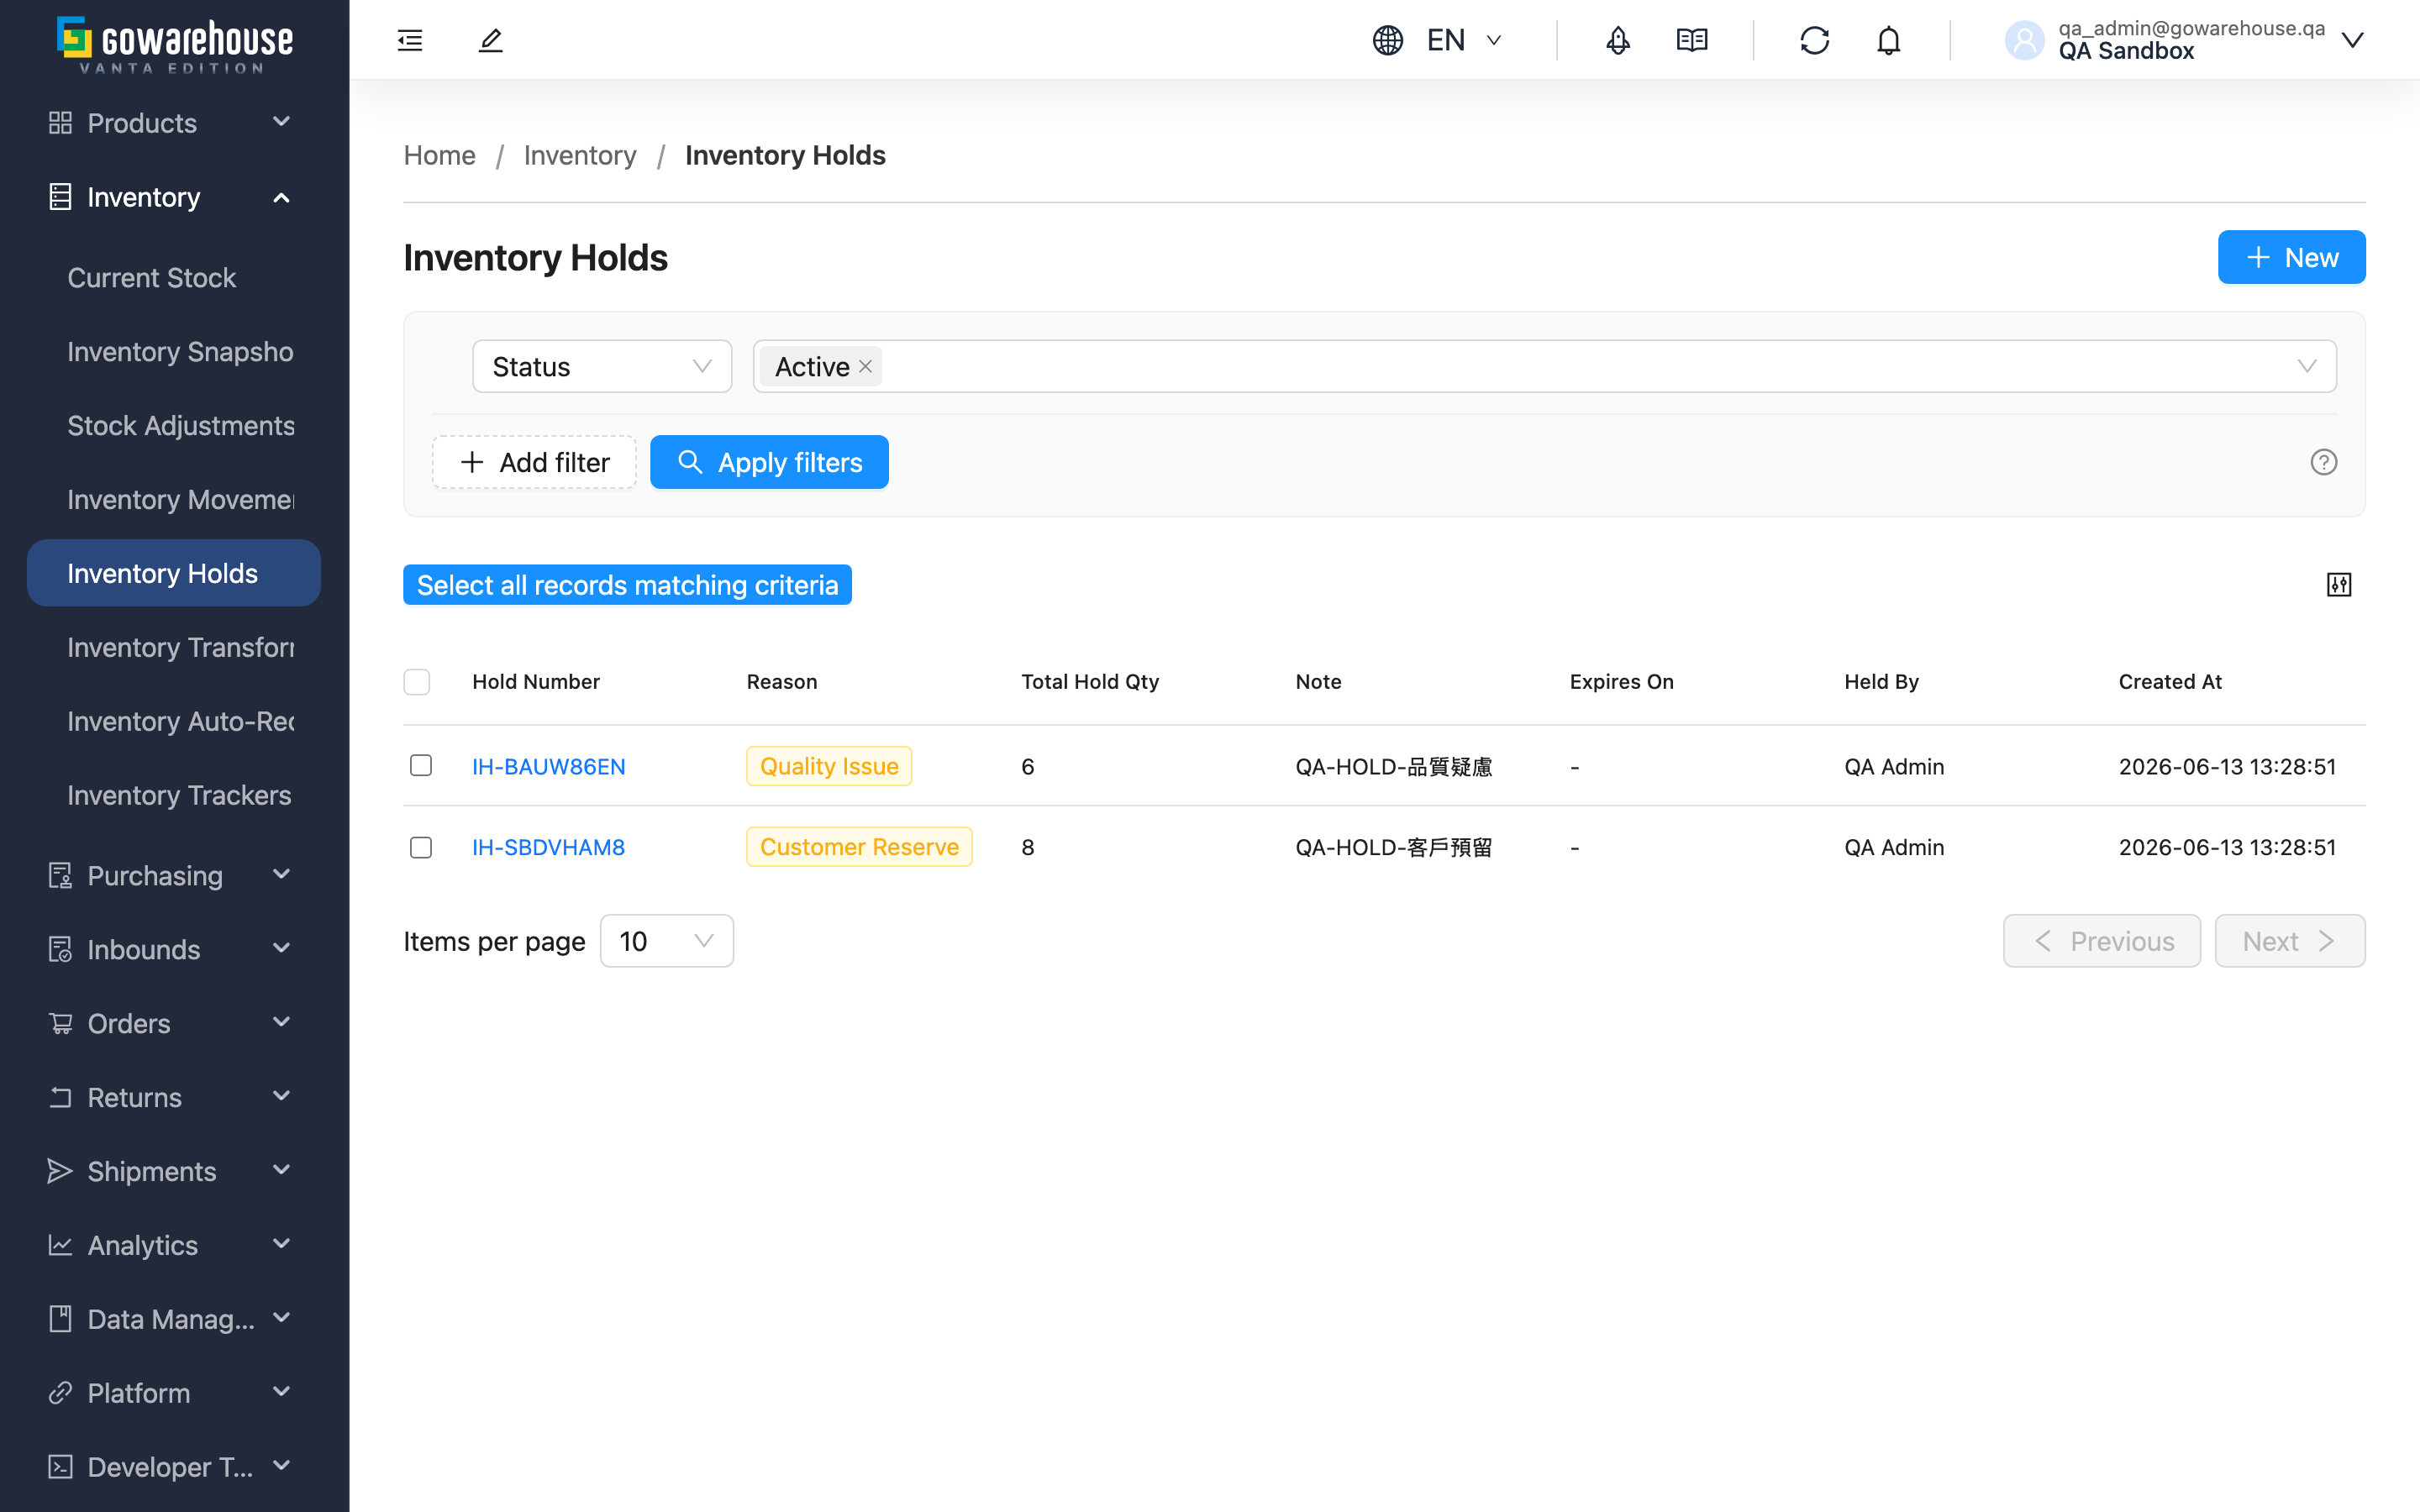
Task: Go to Home breadcrumb
Action: click(439, 155)
